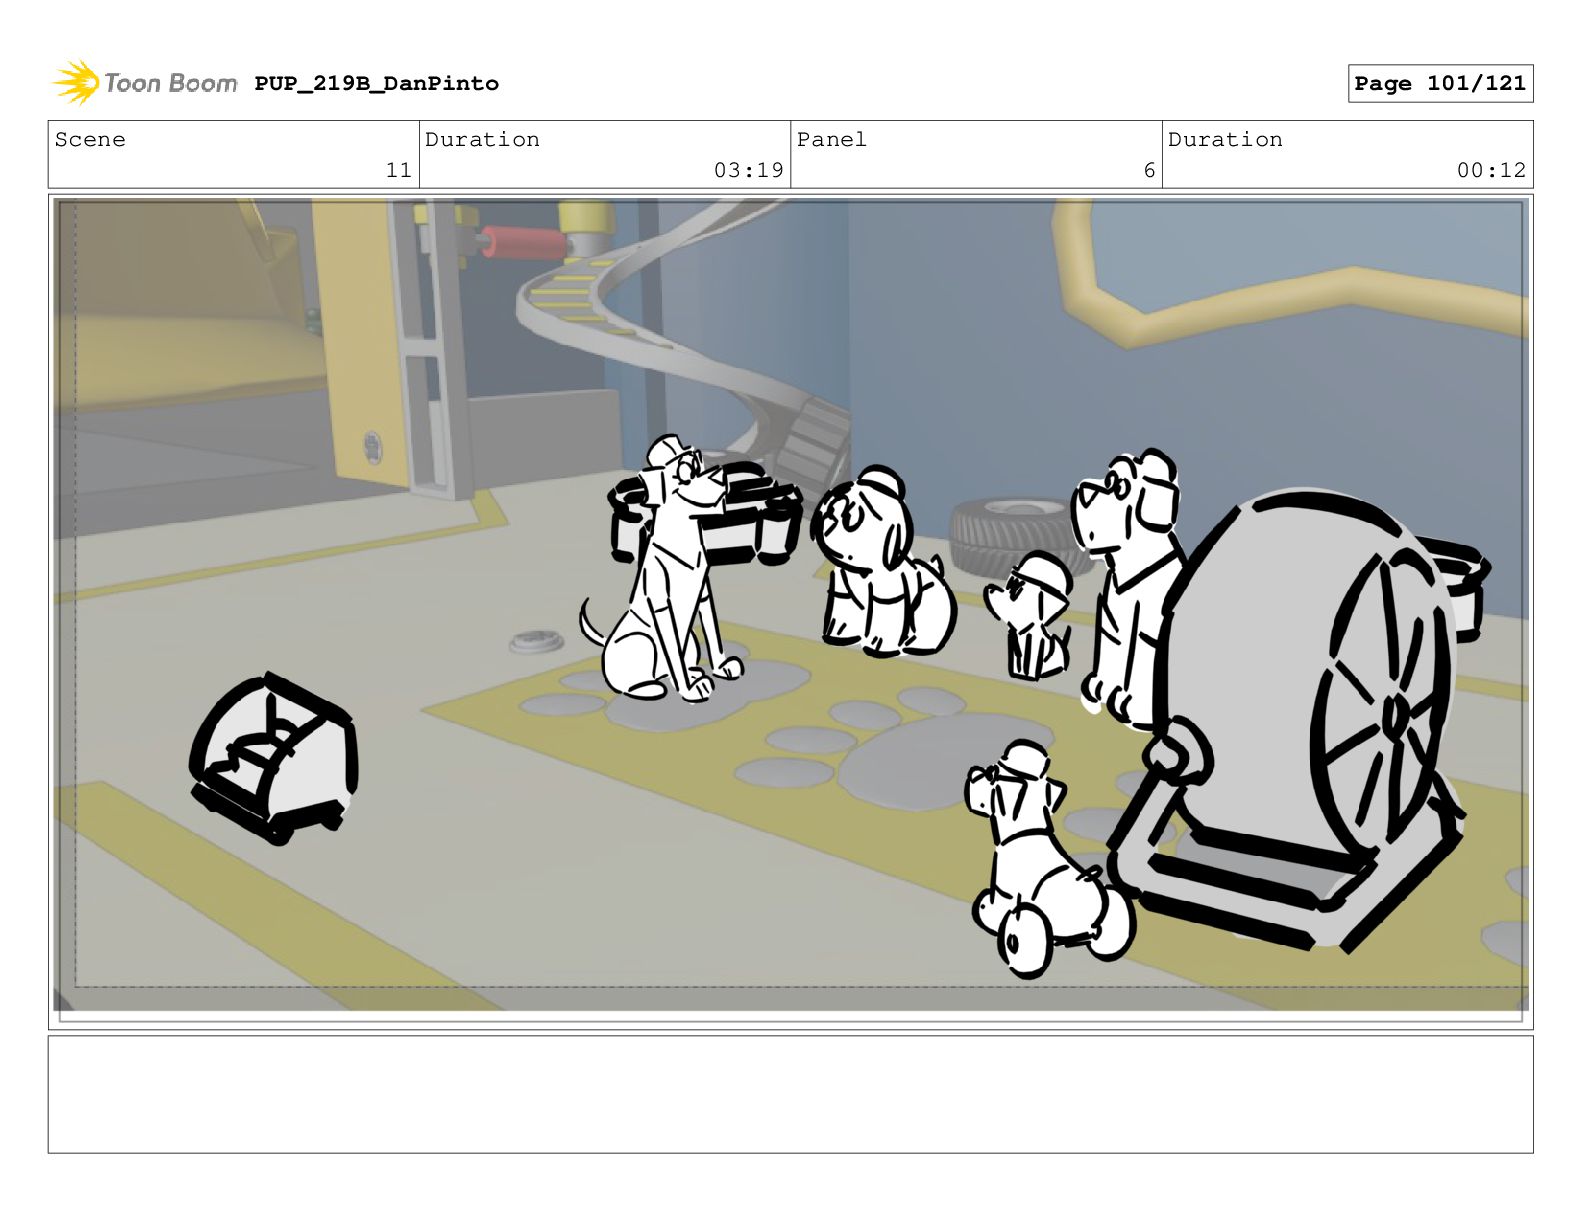
Task: Click the Scene label cell
Action: click(234, 154)
